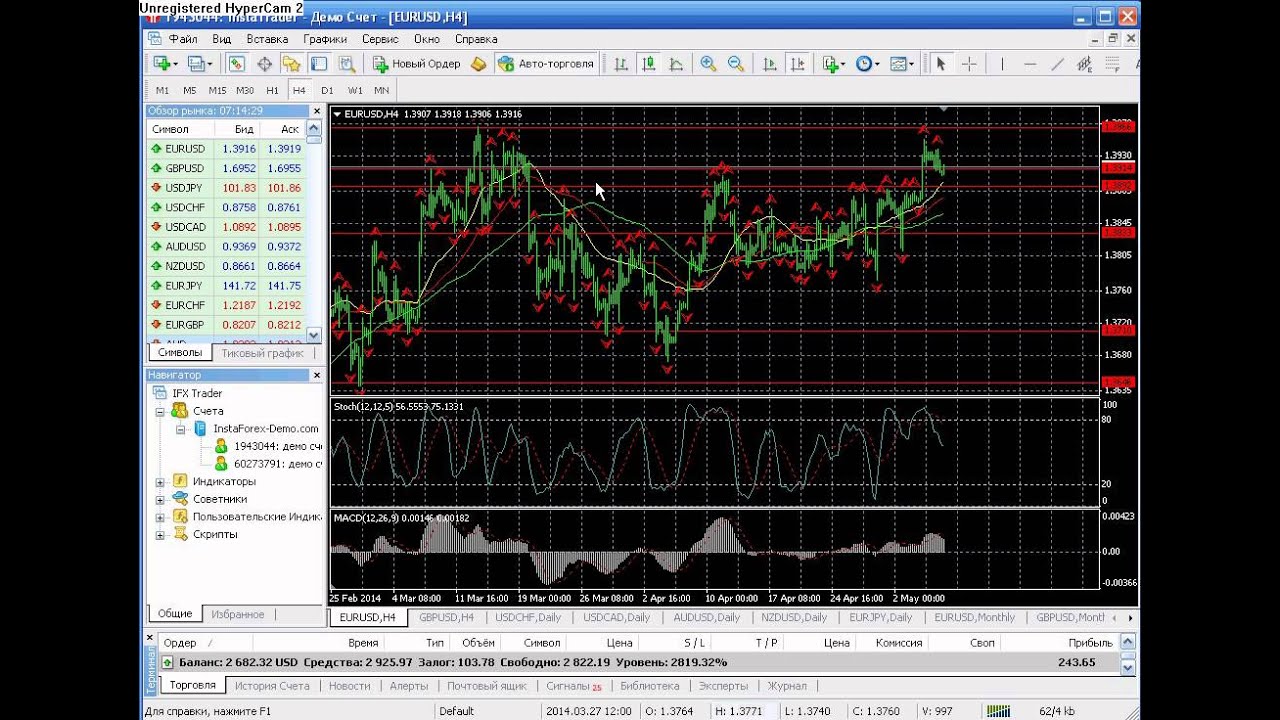Viewport: 1280px width, 720px height.
Task: Toggle the Navigator star-folder icon
Action: tap(291, 63)
